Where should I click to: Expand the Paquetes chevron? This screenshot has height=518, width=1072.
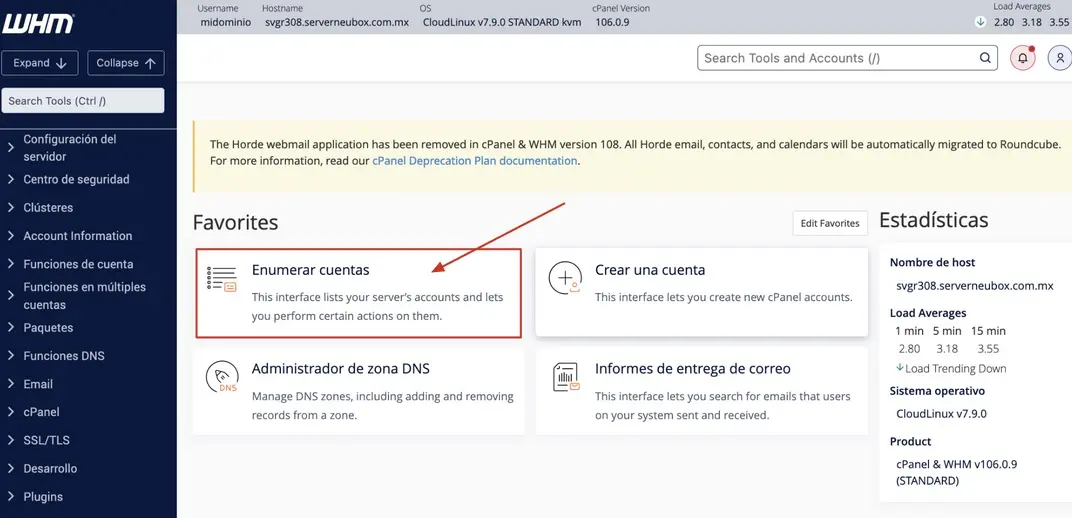[10, 327]
